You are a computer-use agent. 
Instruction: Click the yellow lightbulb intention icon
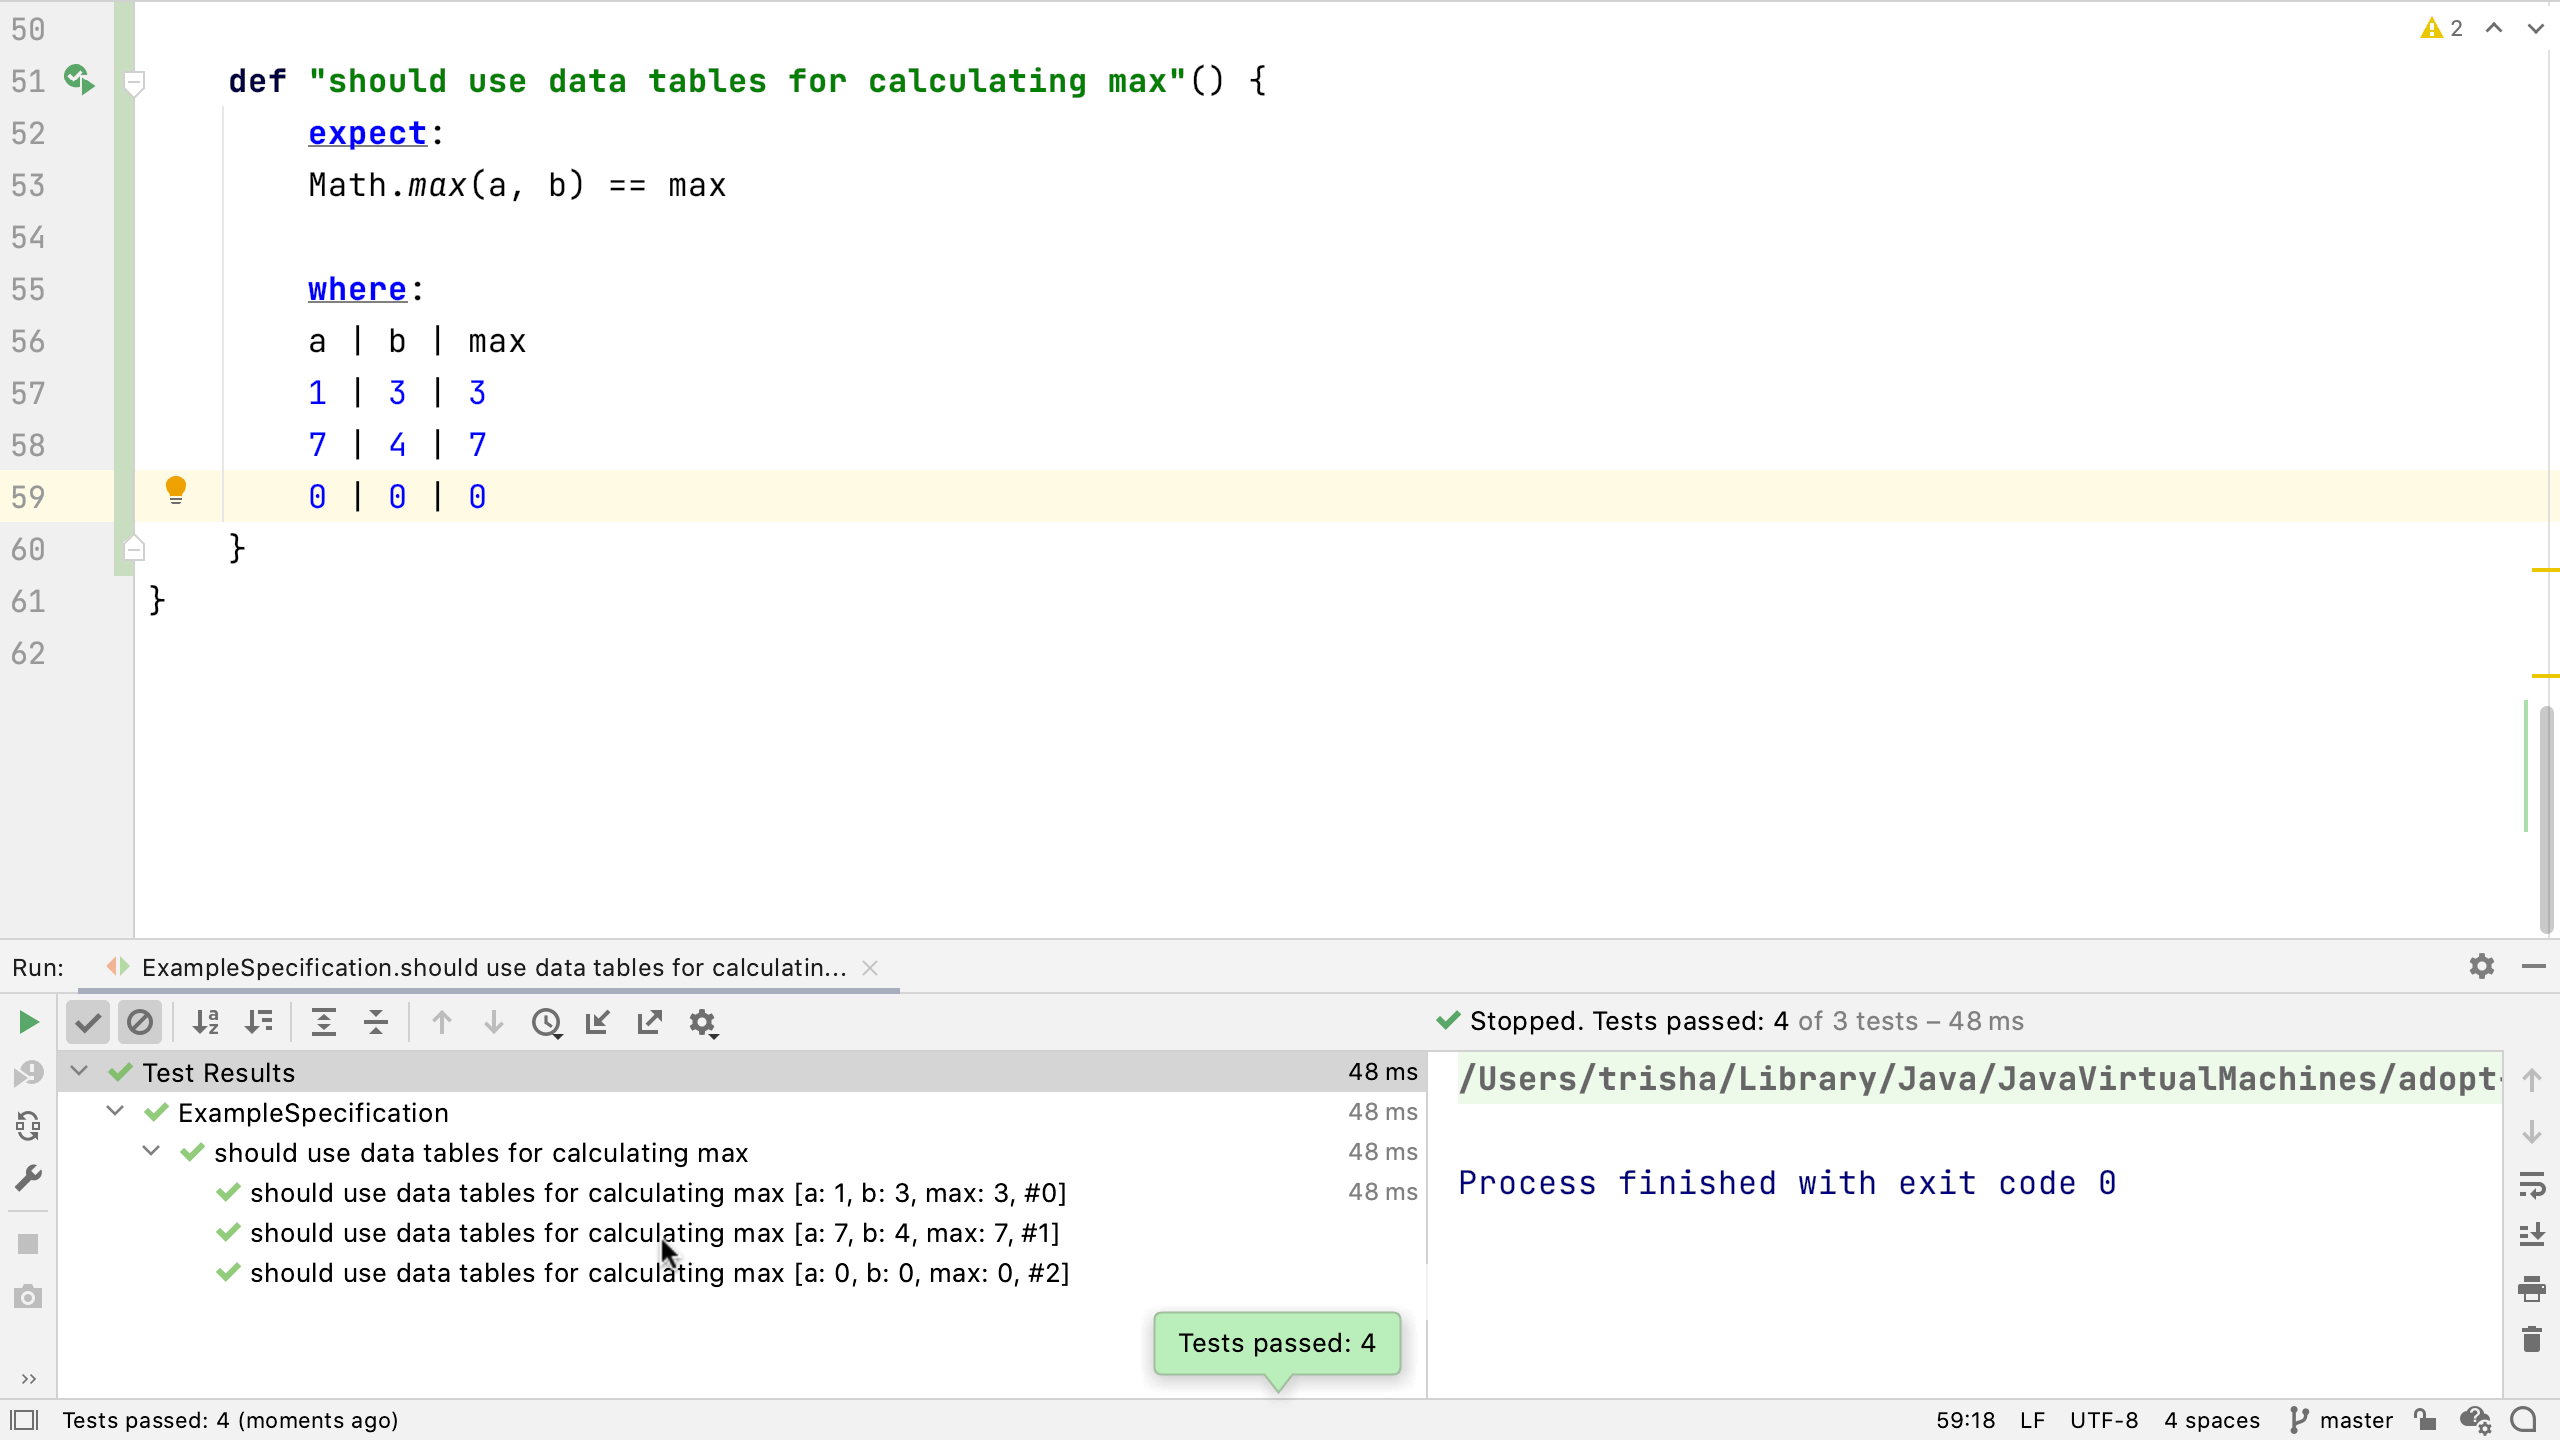coord(176,490)
